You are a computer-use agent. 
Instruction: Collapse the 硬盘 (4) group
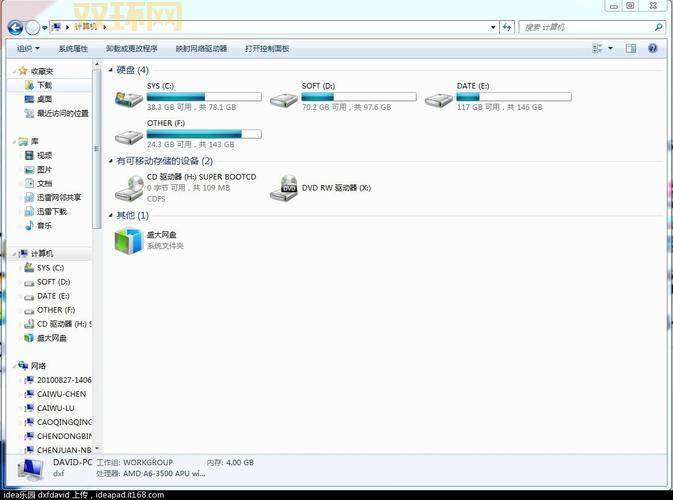click(110, 70)
